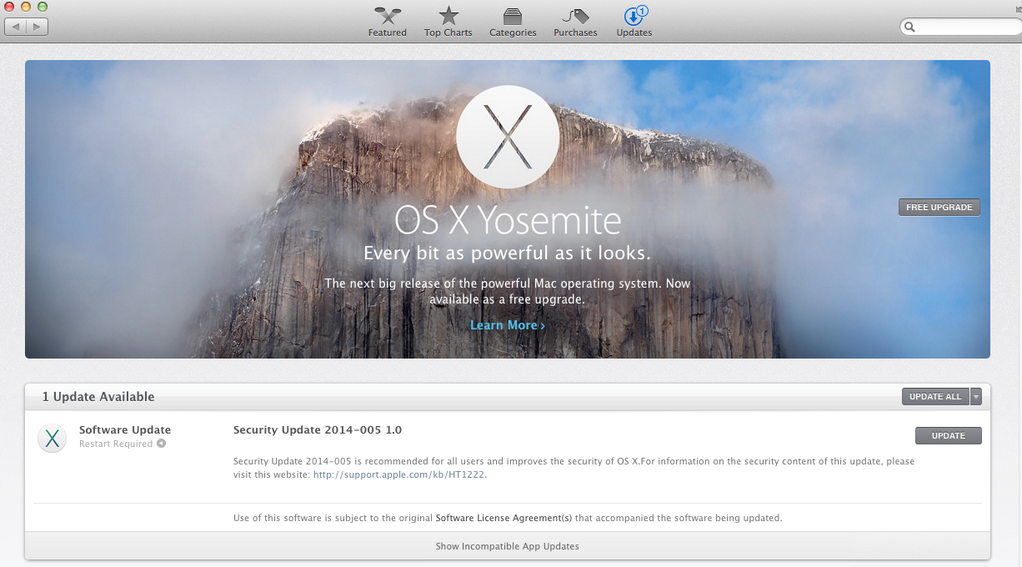Click 'Security Update 2014-005 1.0' title
This screenshot has height=567, width=1022.
(317, 429)
